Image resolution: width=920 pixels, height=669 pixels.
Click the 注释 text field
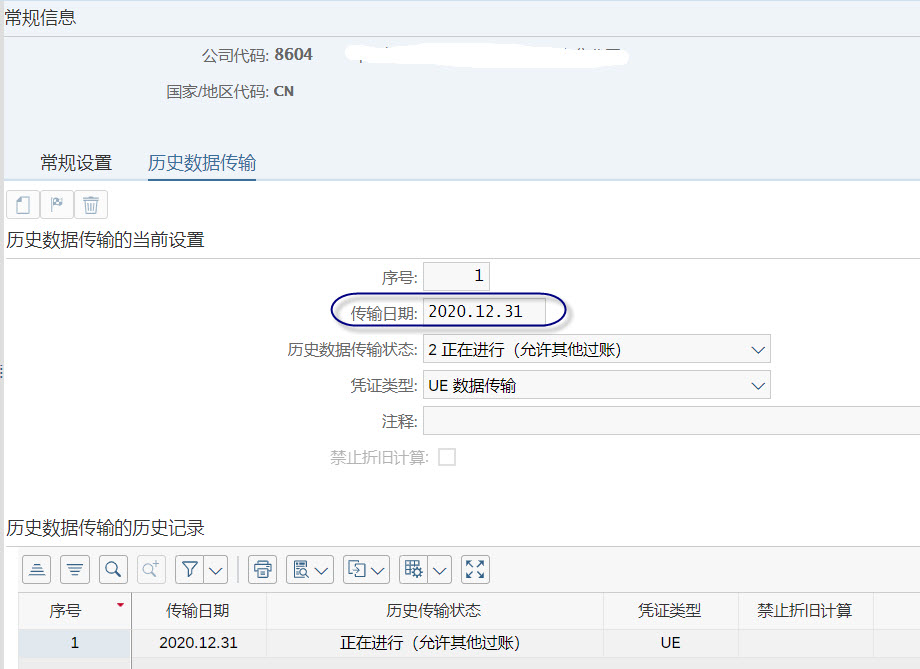(x=671, y=421)
